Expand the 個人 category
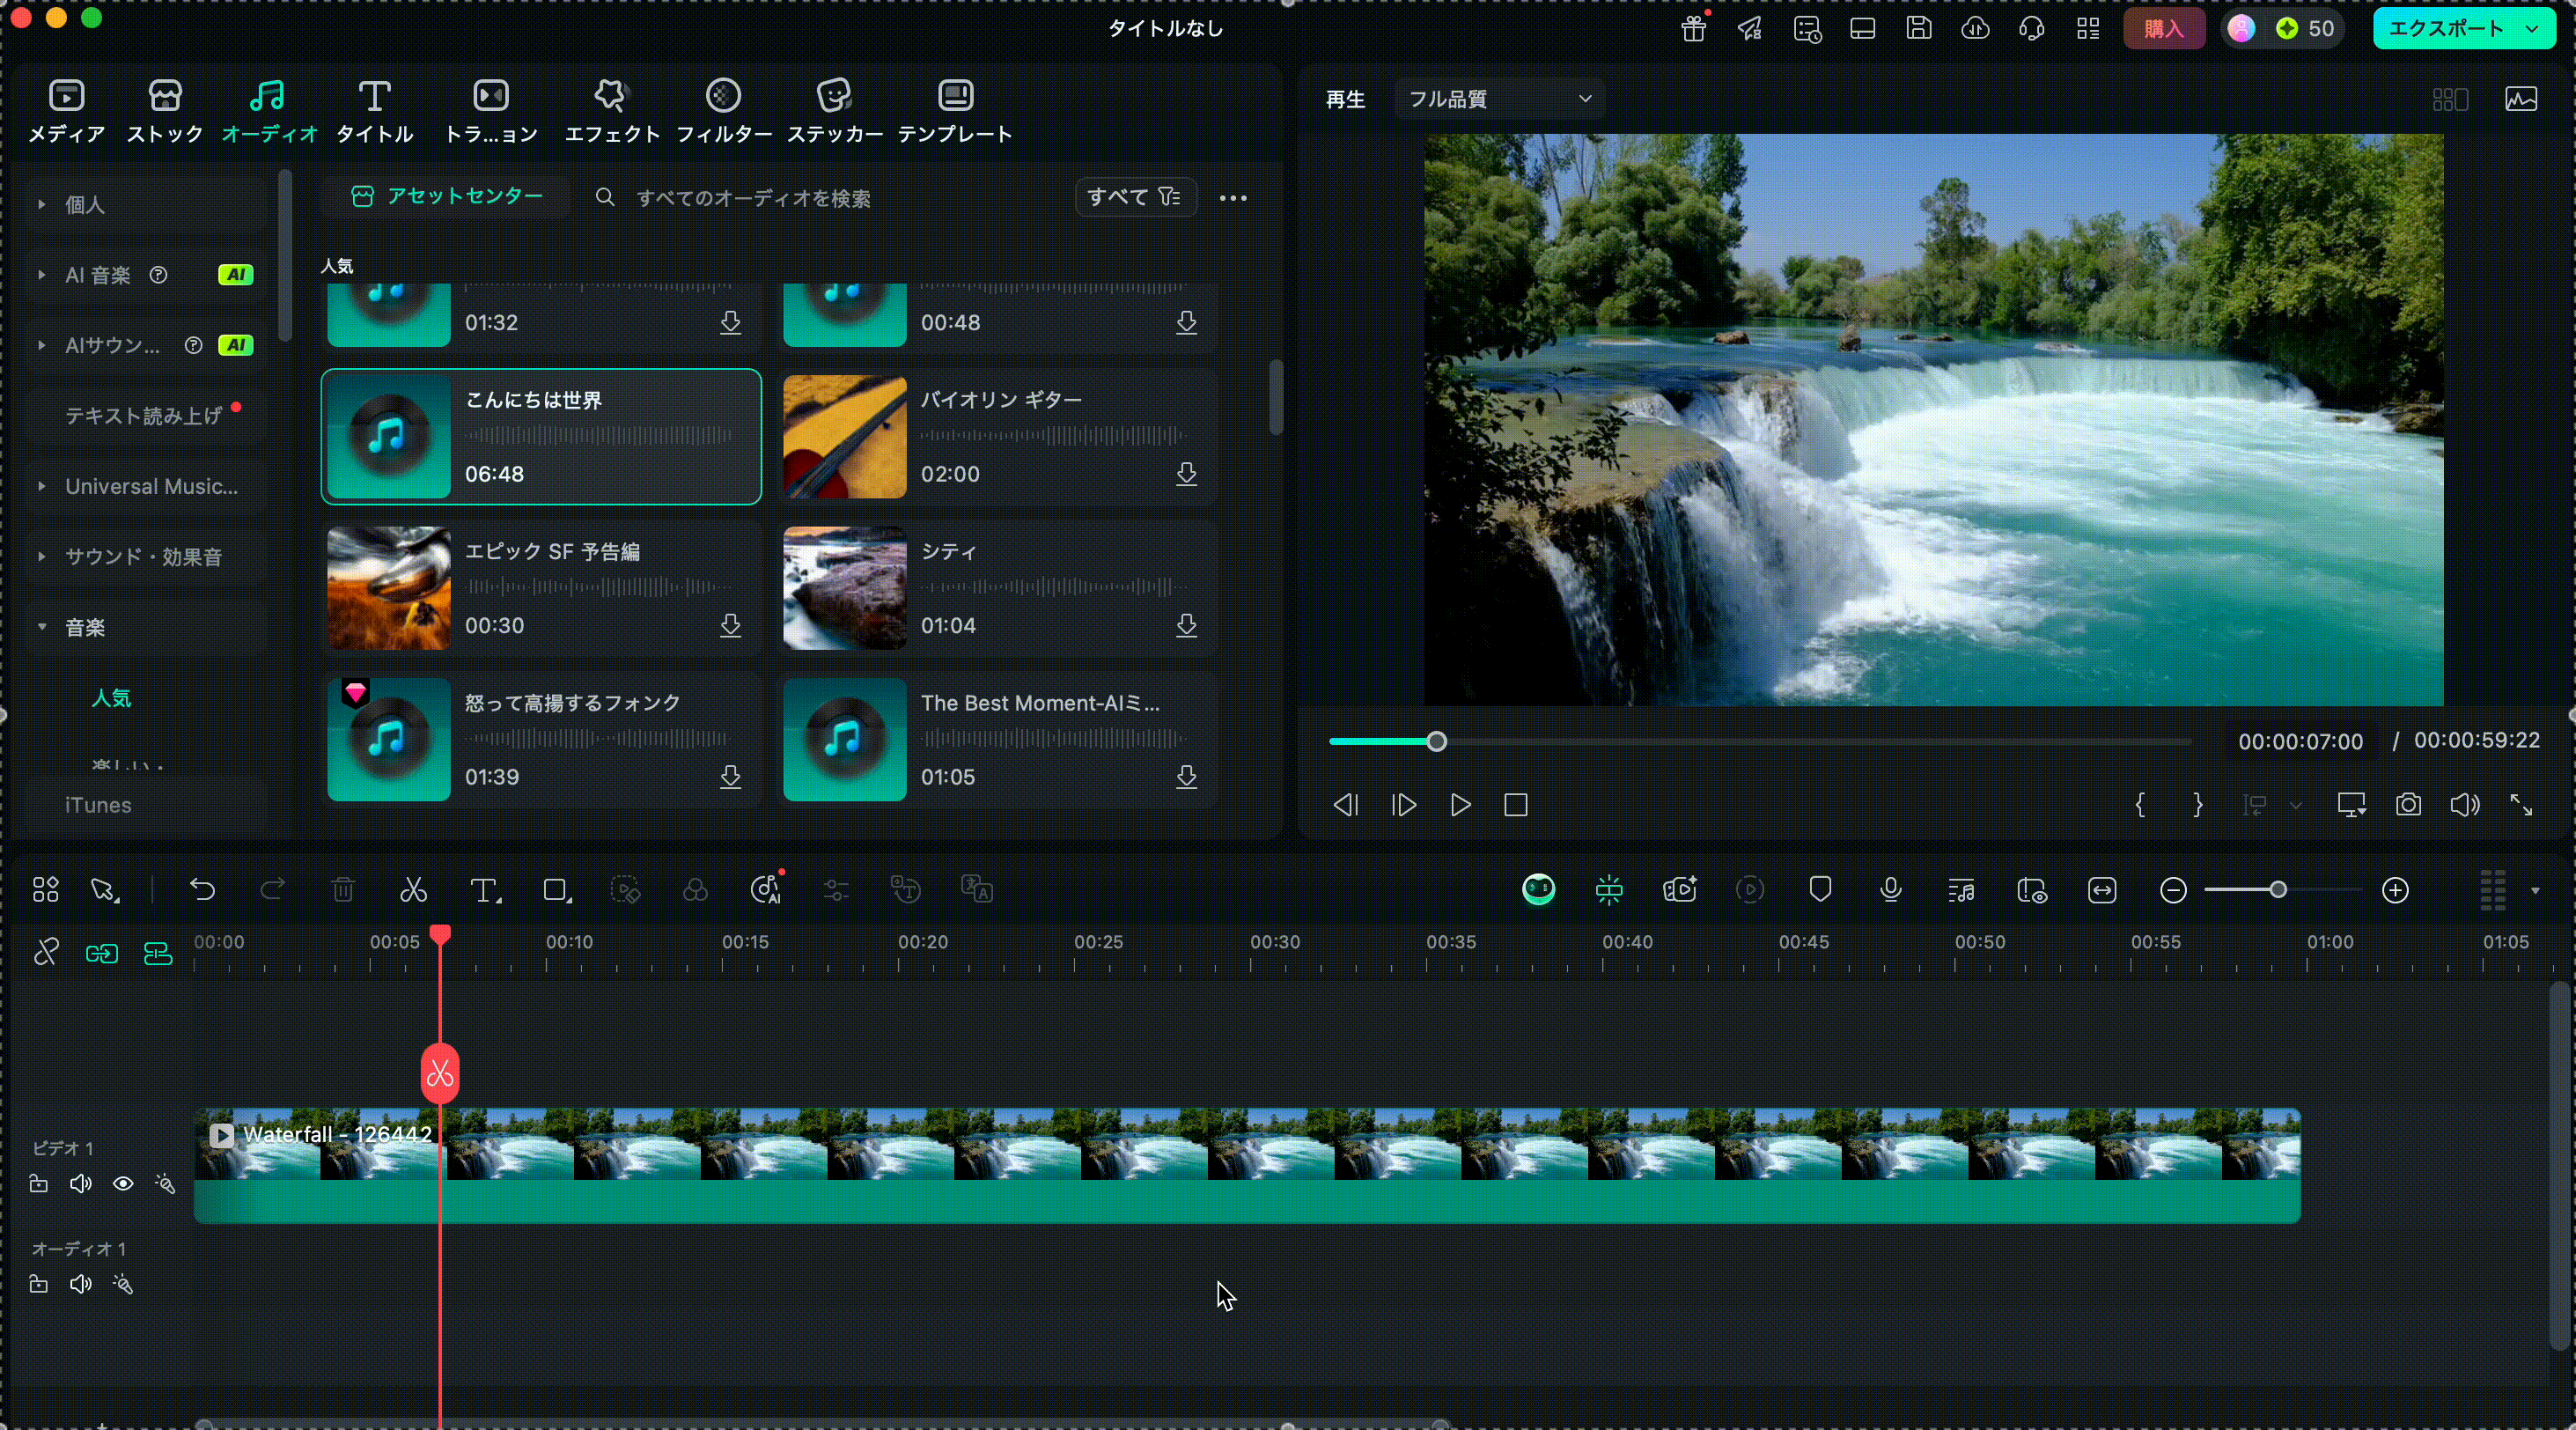This screenshot has height=1430, width=2576. pyautogui.click(x=42, y=204)
